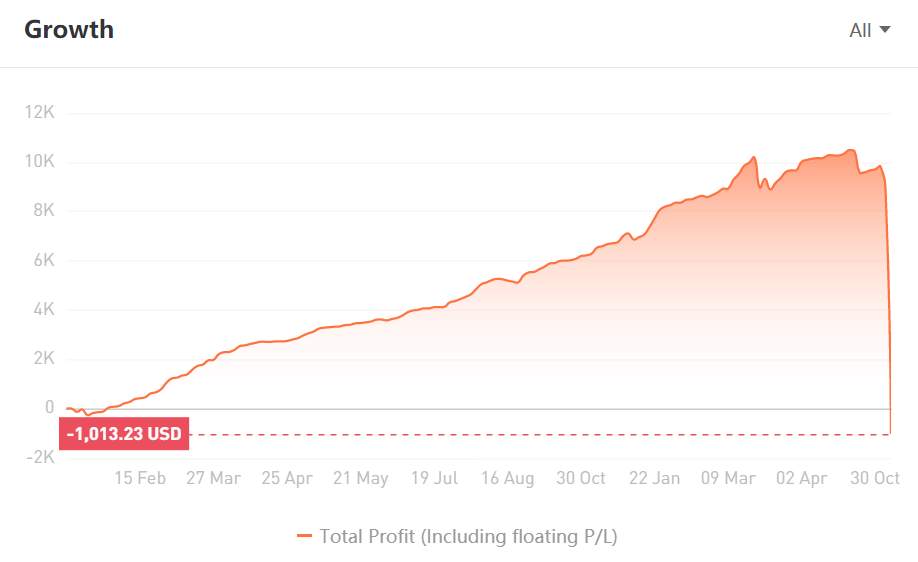This screenshot has width=918, height=562.
Task: Toggle the Total Profit legend series
Action: click(457, 536)
